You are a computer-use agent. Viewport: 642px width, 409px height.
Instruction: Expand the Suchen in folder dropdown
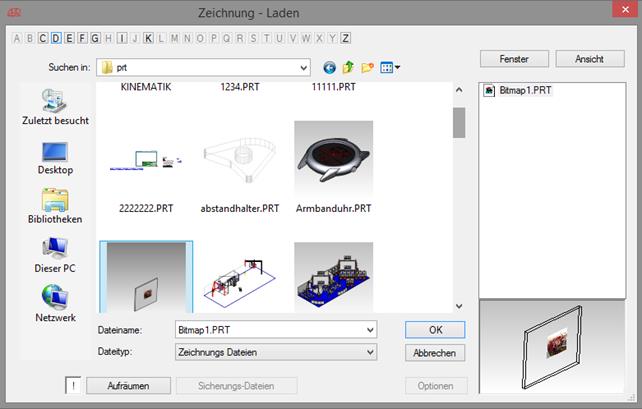[302, 68]
